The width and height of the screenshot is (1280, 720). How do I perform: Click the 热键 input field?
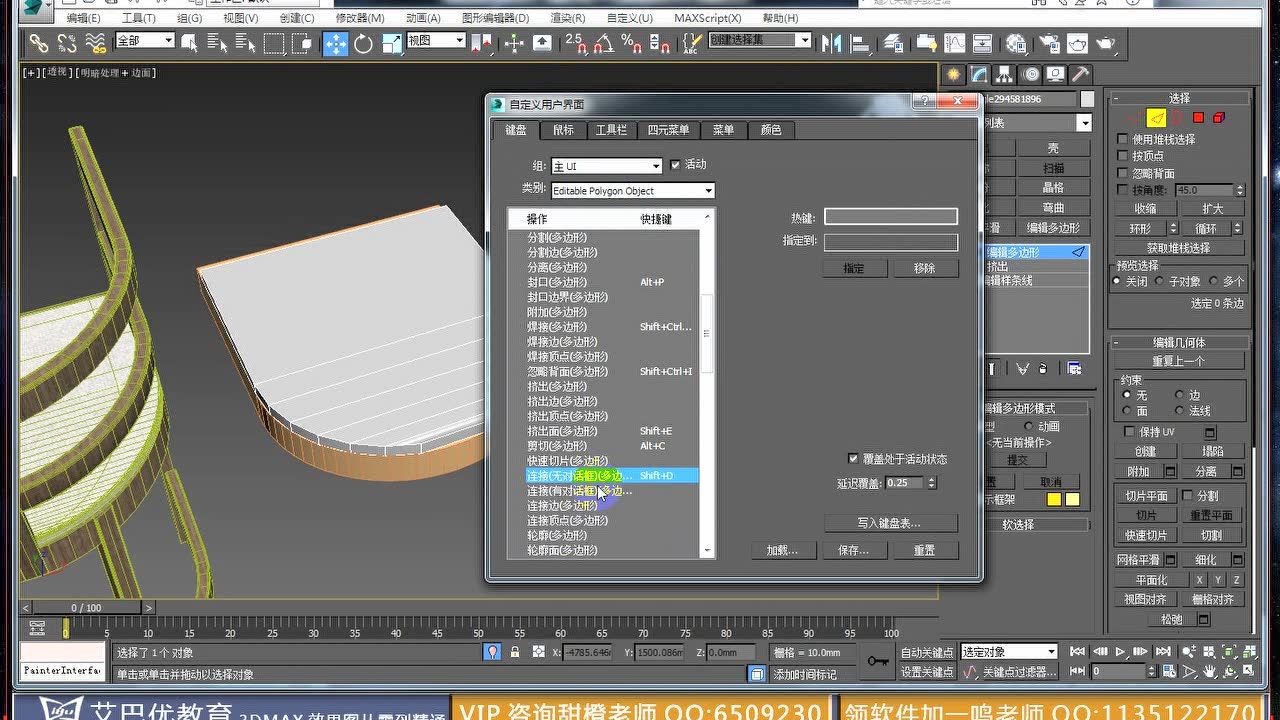click(x=891, y=217)
